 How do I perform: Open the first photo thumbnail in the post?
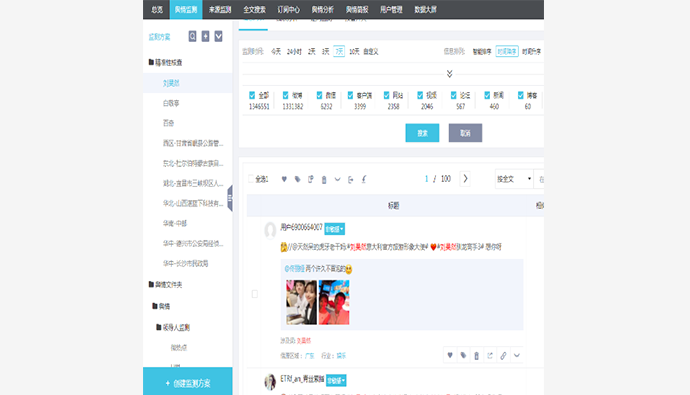(x=301, y=302)
